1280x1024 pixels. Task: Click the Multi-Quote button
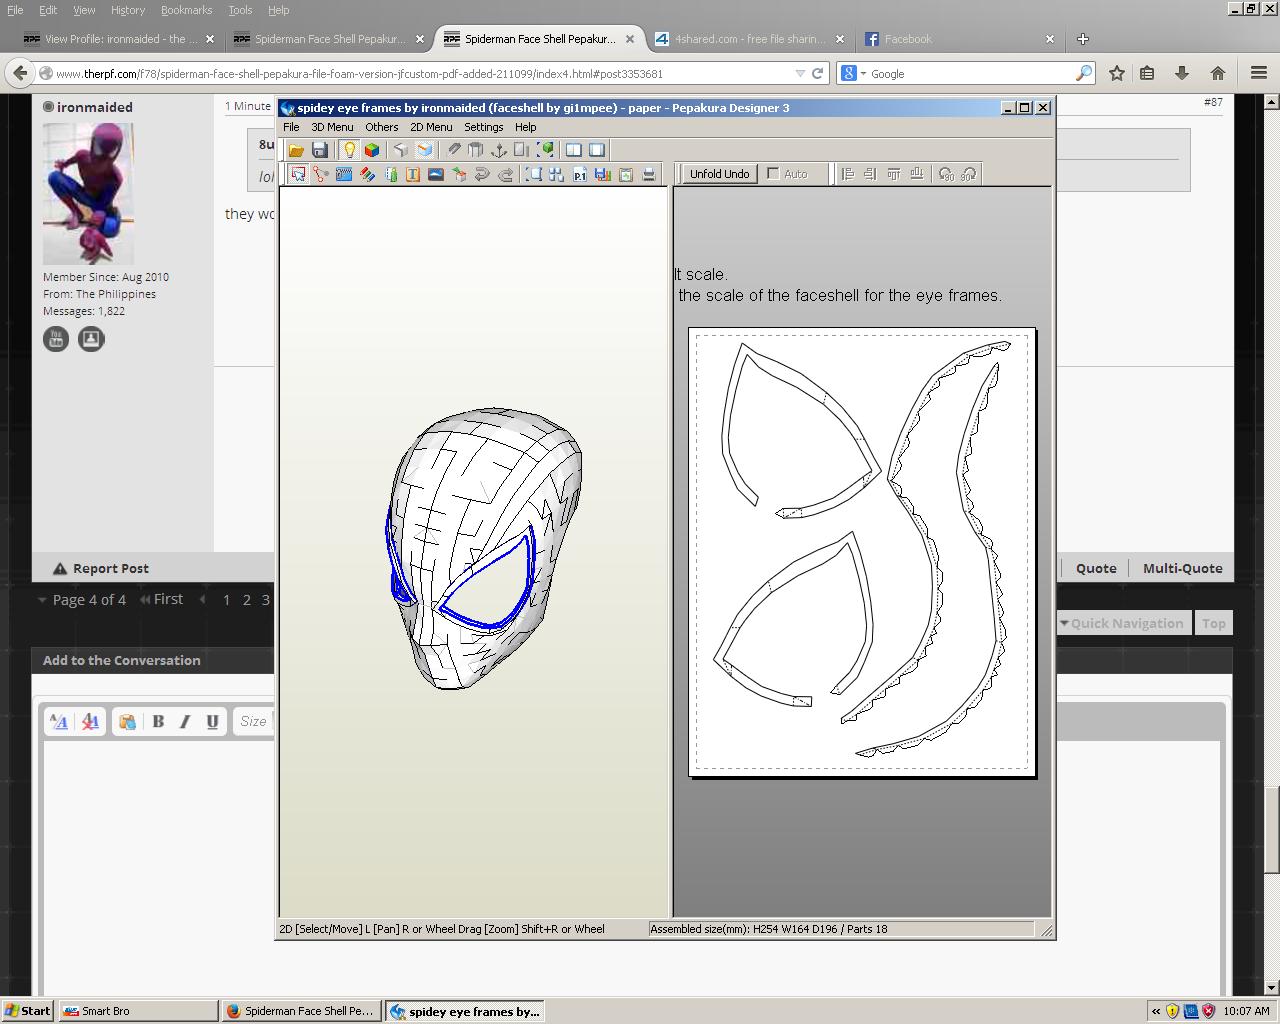pyautogui.click(x=1182, y=568)
